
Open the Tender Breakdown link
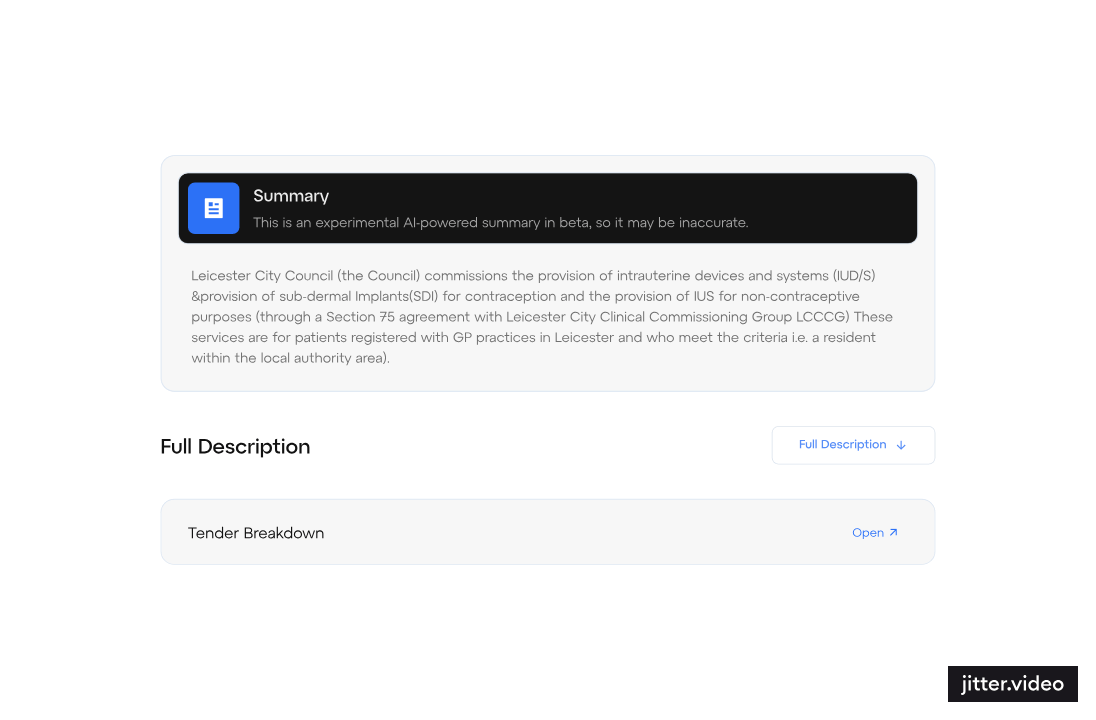[x=868, y=533]
